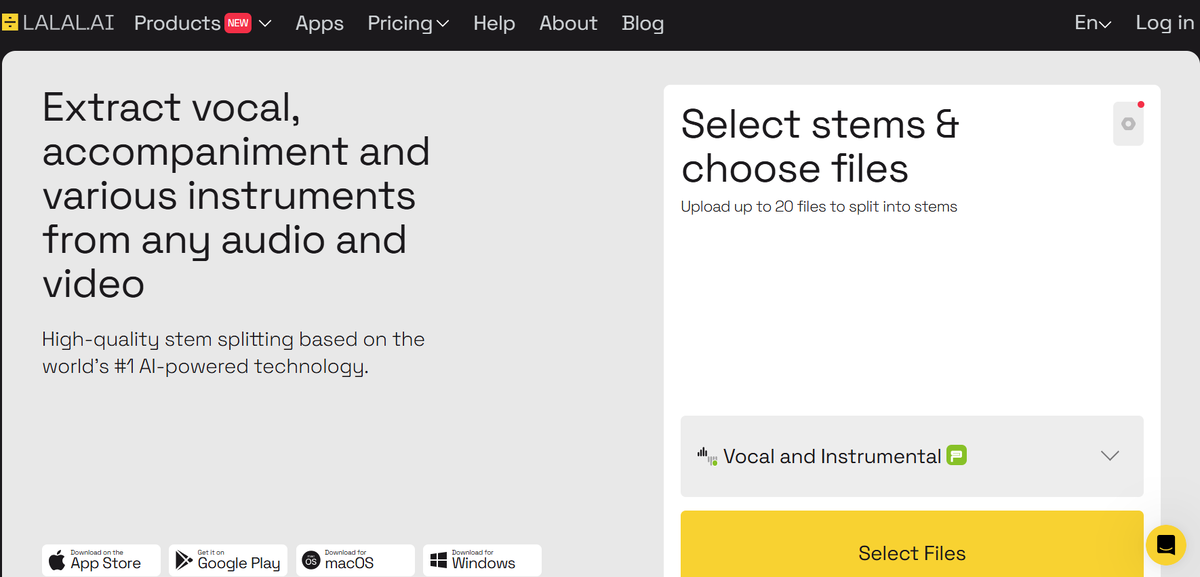Visit the Blog
Screen dimensions: 1200x577
click(x=643, y=23)
